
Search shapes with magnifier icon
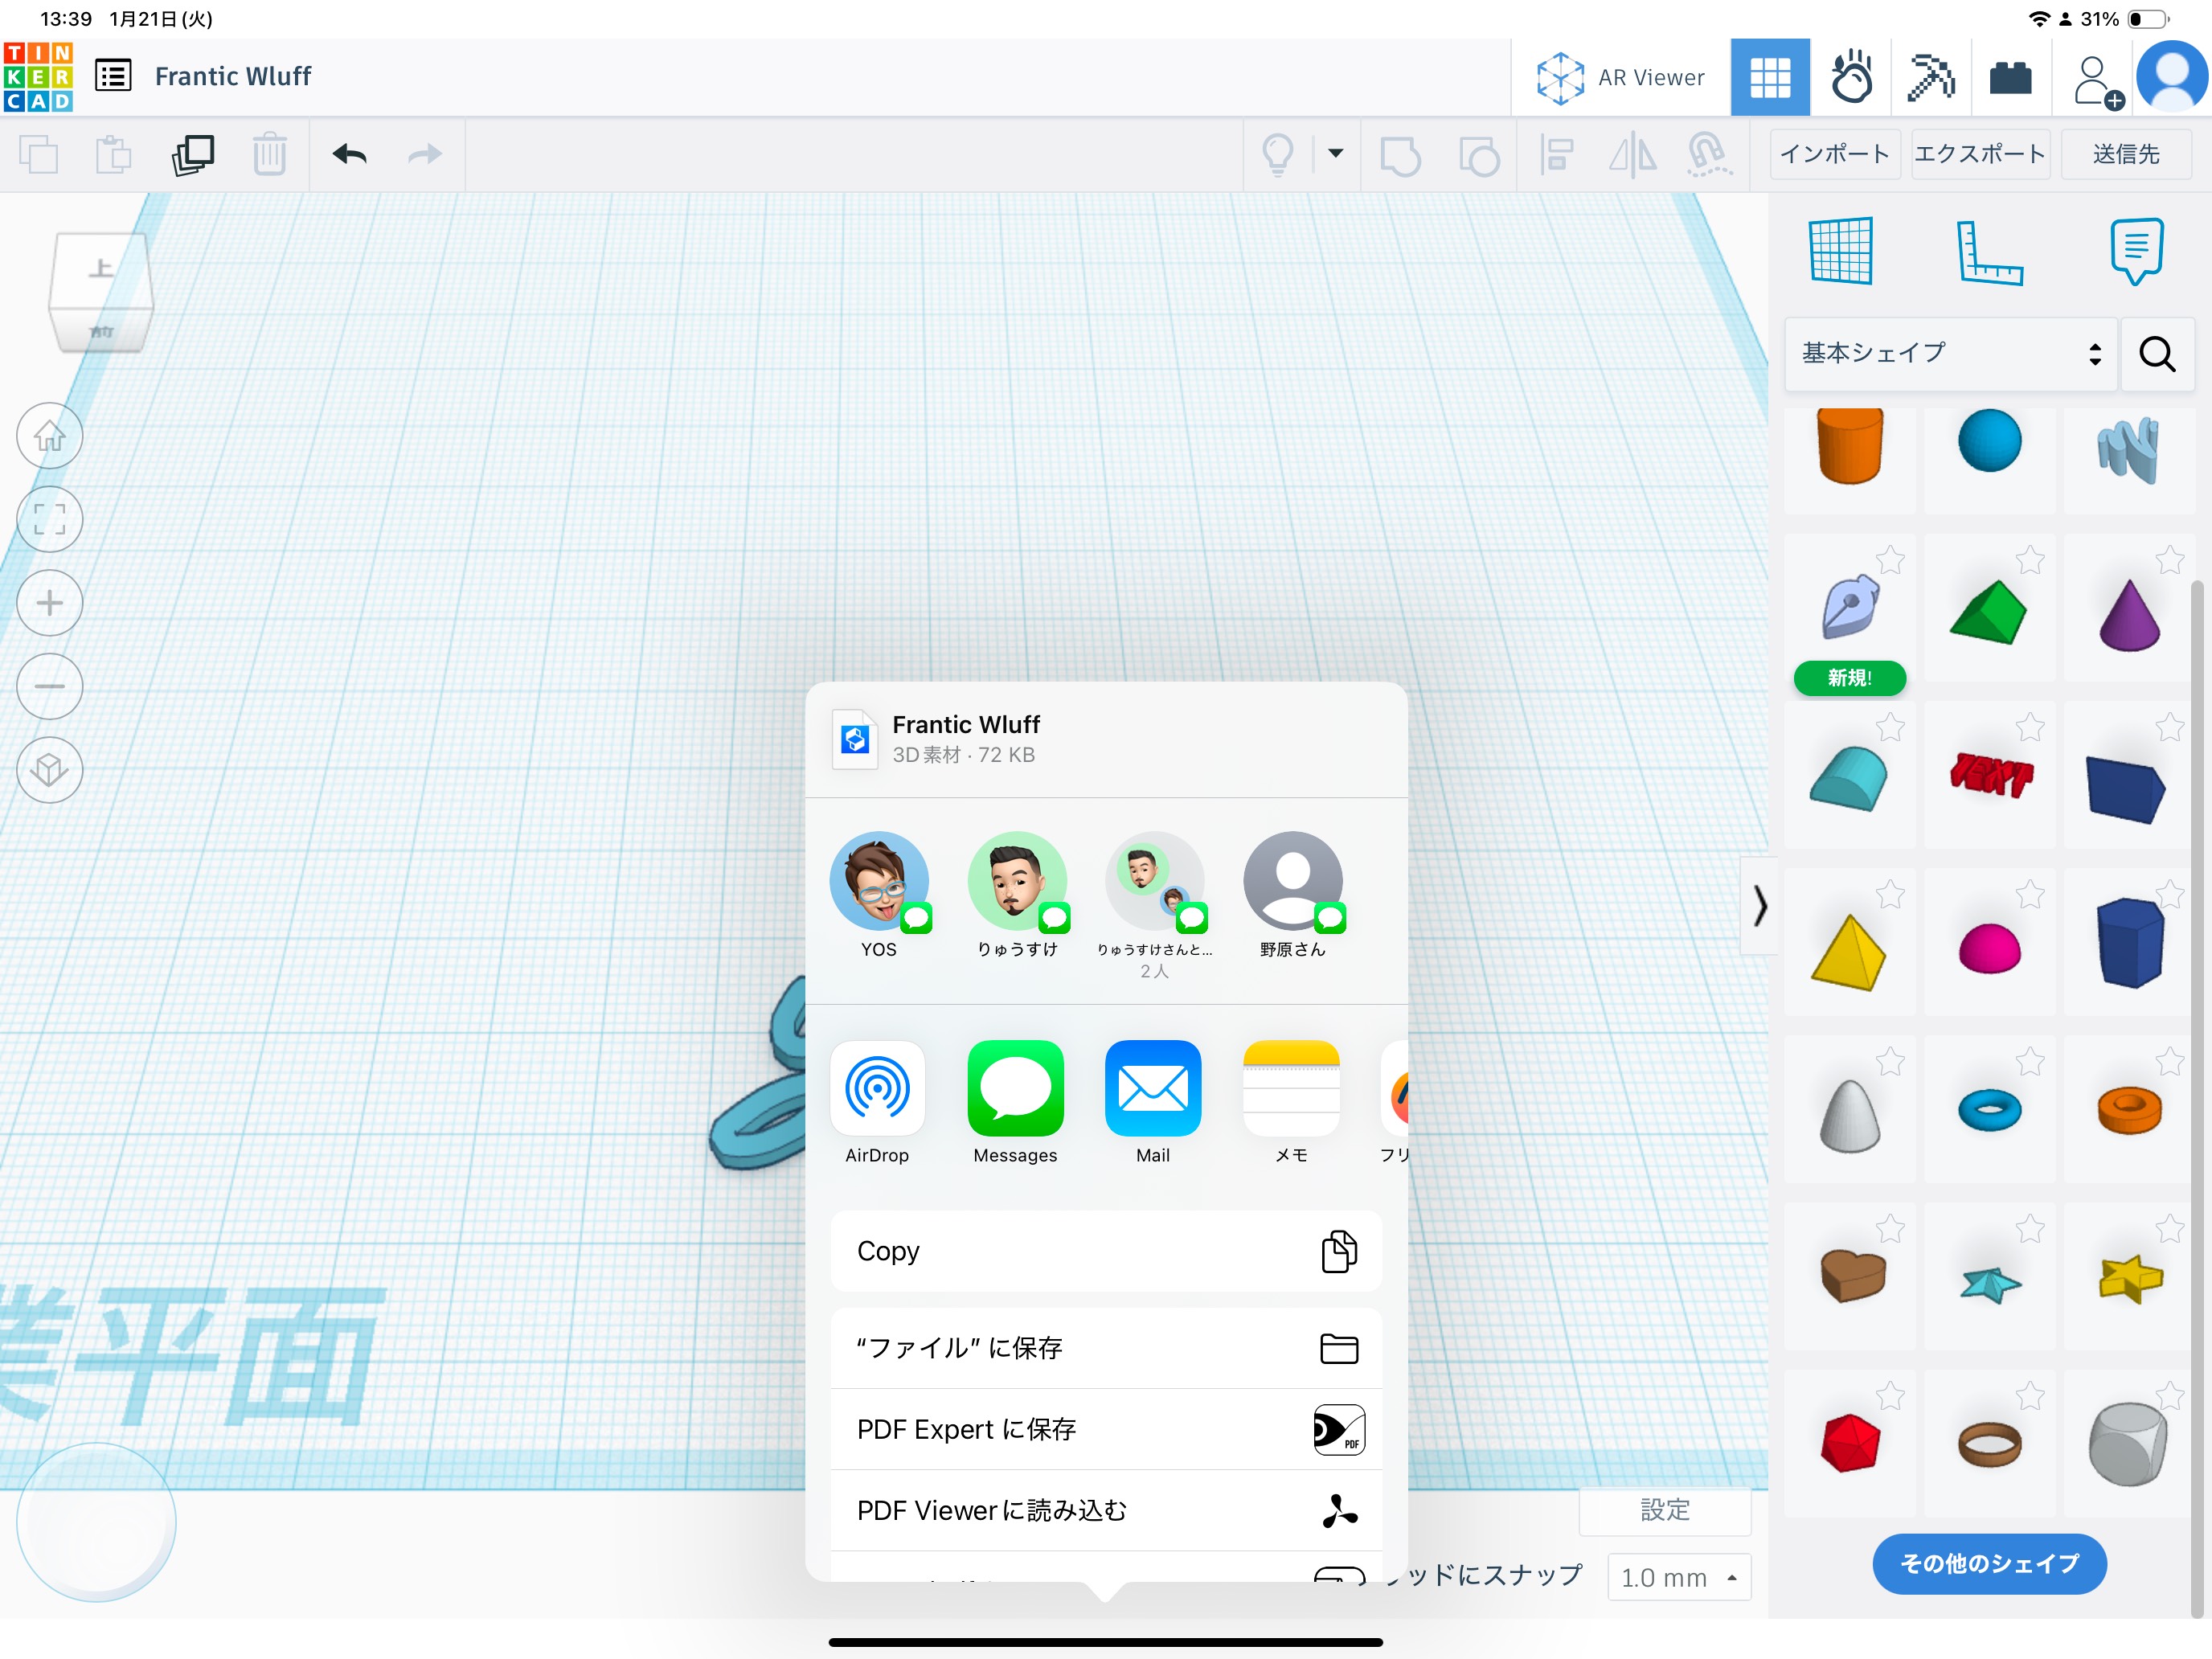point(2157,354)
